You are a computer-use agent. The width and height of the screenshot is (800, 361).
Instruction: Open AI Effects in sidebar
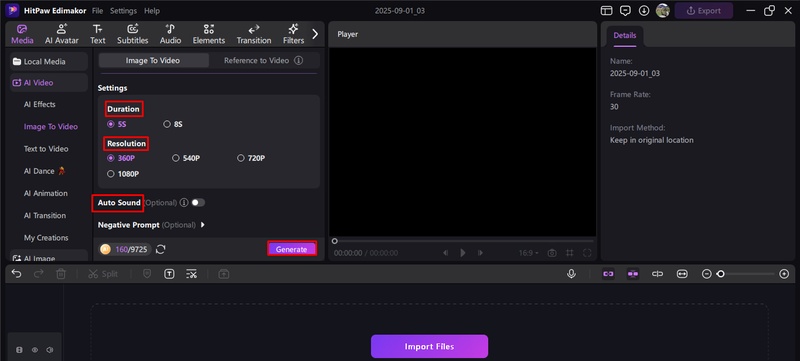pos(40,105)
